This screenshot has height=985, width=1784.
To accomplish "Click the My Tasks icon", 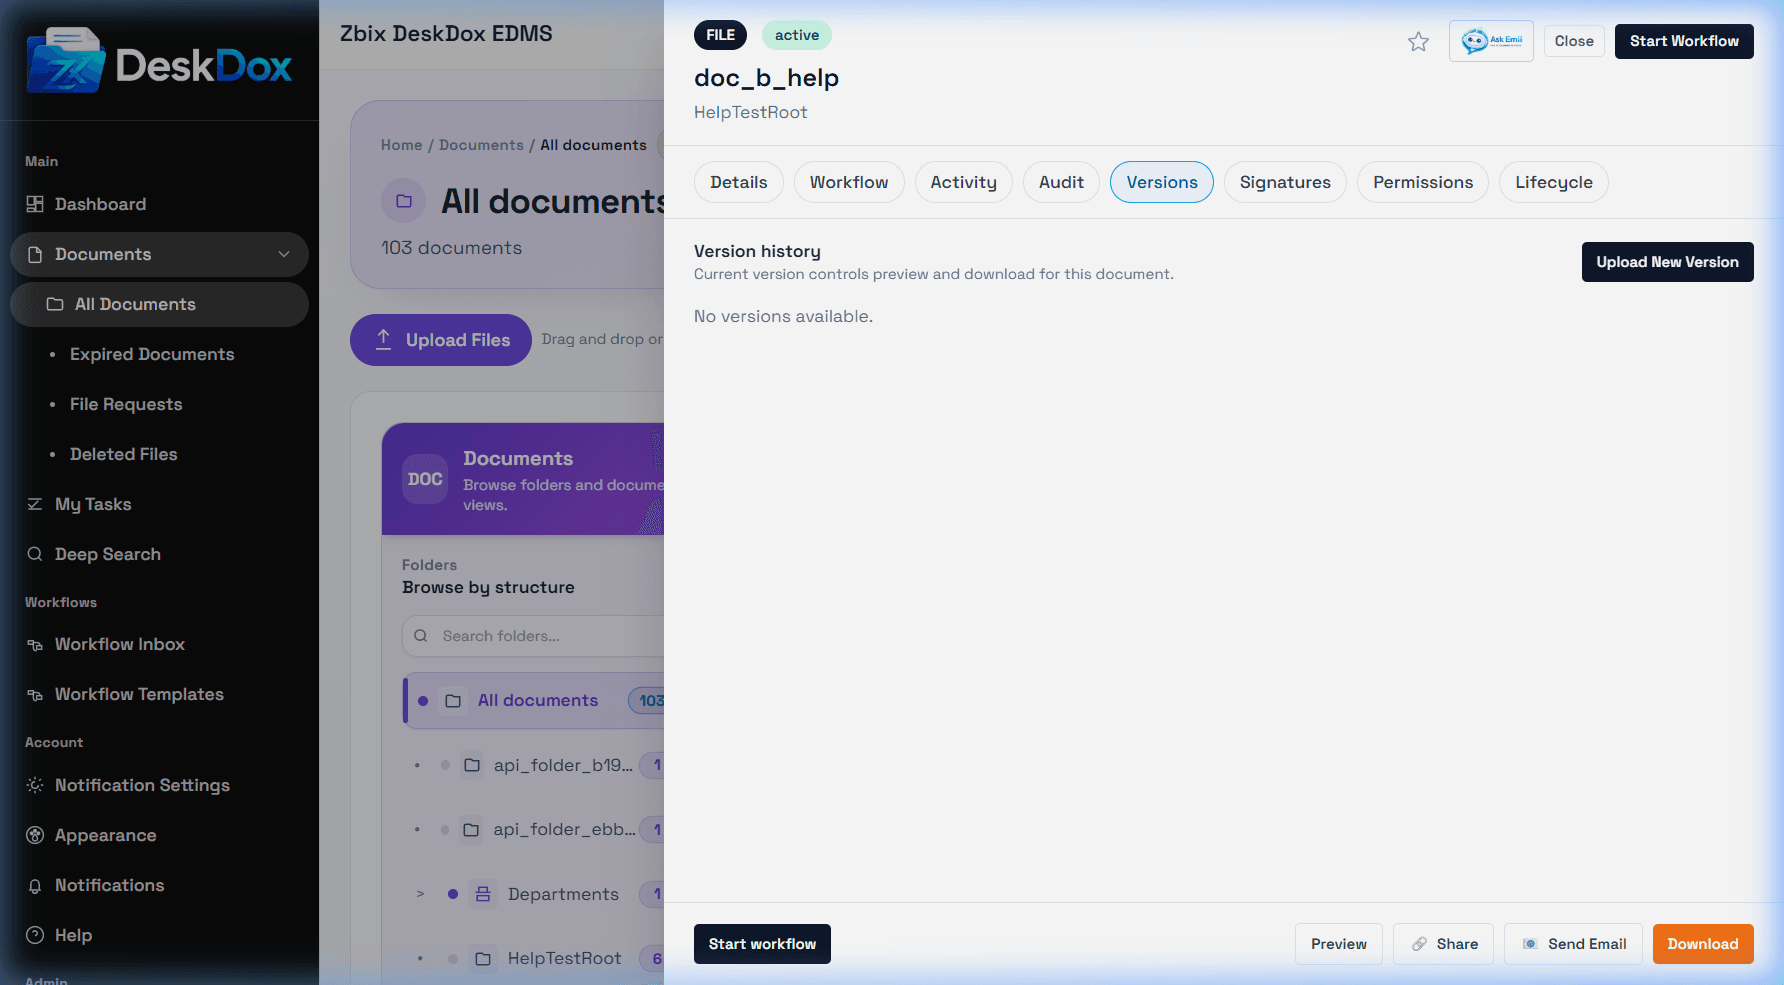I will point(35,504).
